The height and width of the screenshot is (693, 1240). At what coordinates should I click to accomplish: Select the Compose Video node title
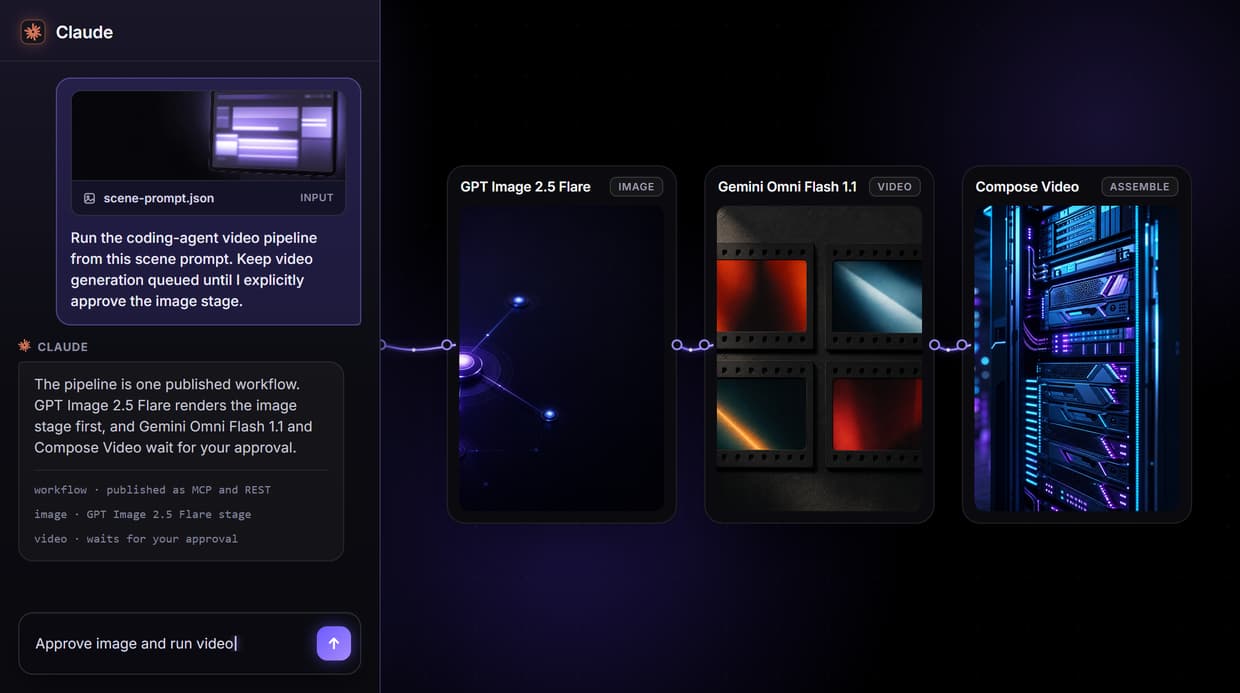click(x=1027, y=186)
